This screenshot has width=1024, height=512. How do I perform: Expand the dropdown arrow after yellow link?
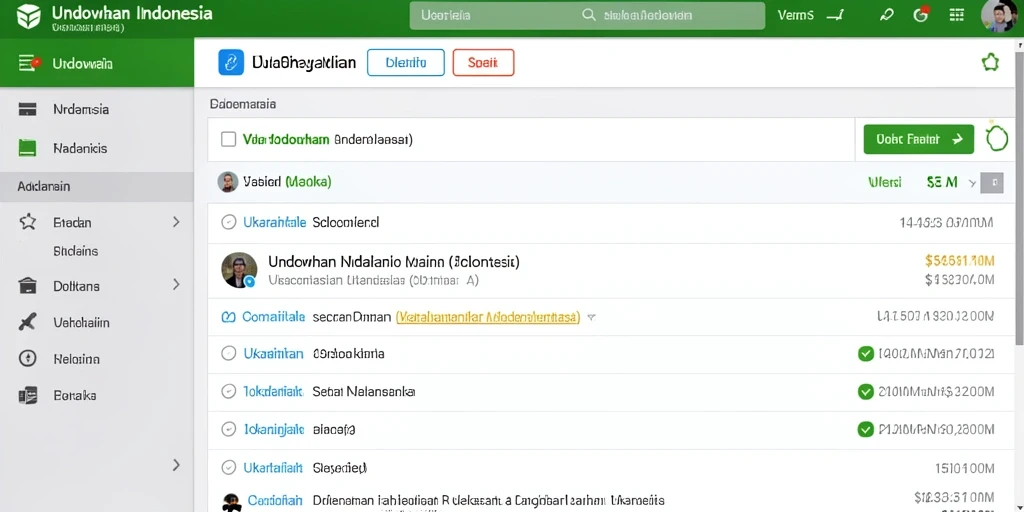point(591,317)
